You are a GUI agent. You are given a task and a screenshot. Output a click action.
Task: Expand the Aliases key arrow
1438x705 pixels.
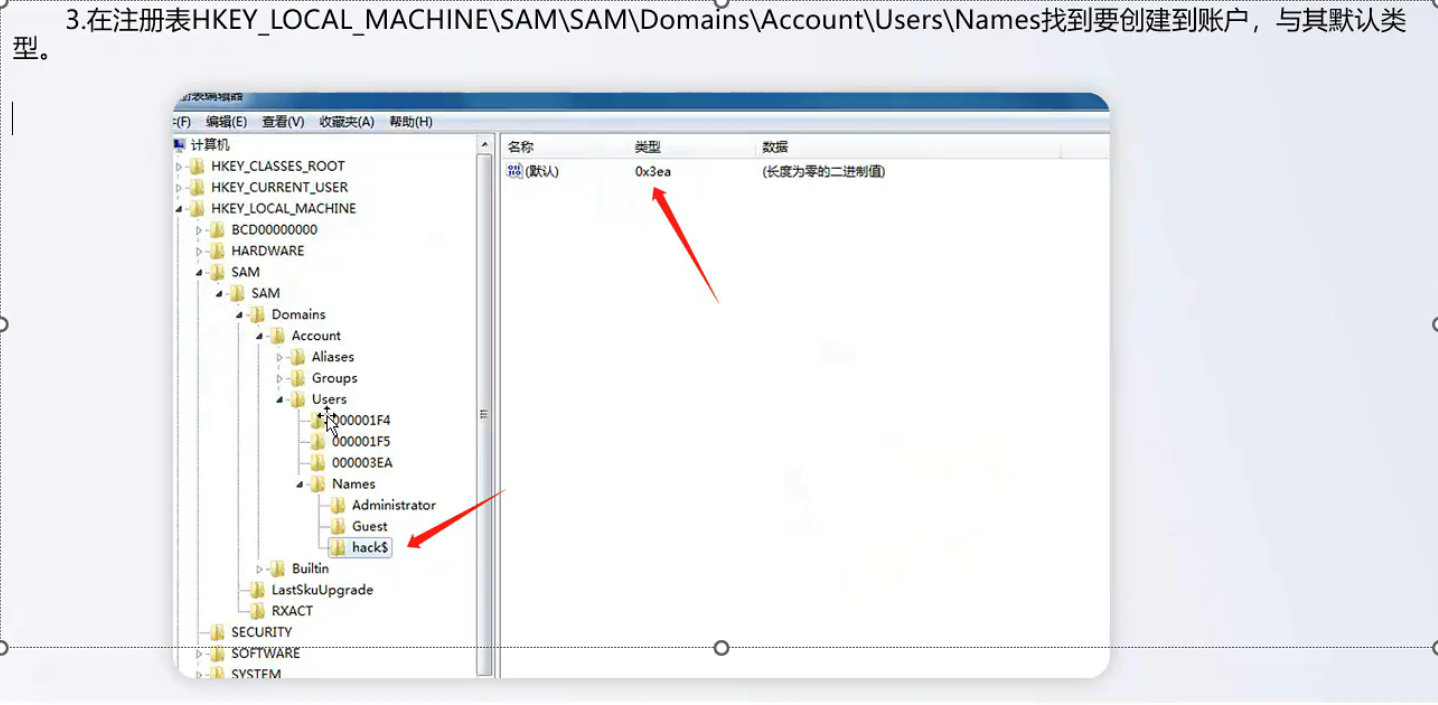[280, 357]
